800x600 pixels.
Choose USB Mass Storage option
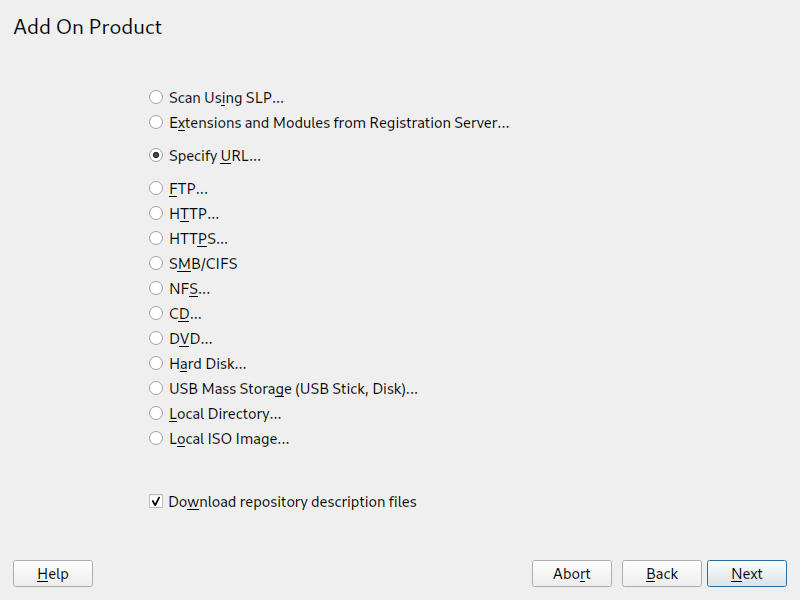(156, 389)
